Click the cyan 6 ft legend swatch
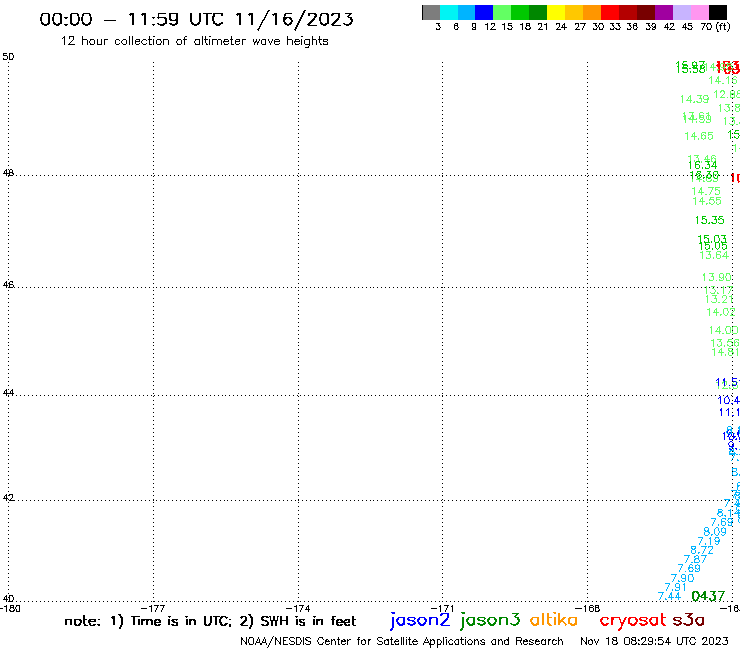740x650 pixels. pyautogui.click(x=449, y=12)
